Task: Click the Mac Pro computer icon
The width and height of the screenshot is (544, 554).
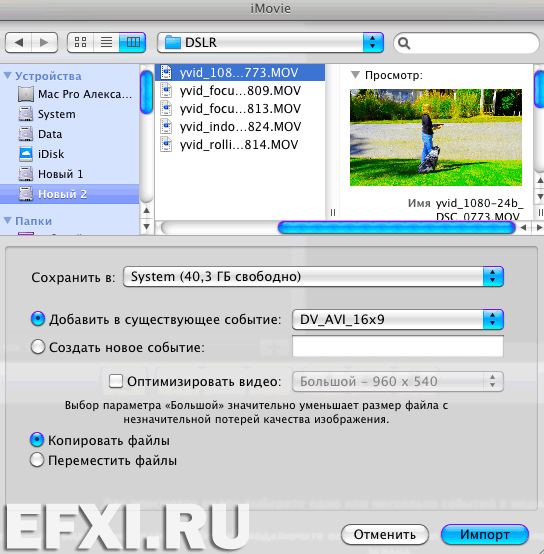Action: coord(26,94)
